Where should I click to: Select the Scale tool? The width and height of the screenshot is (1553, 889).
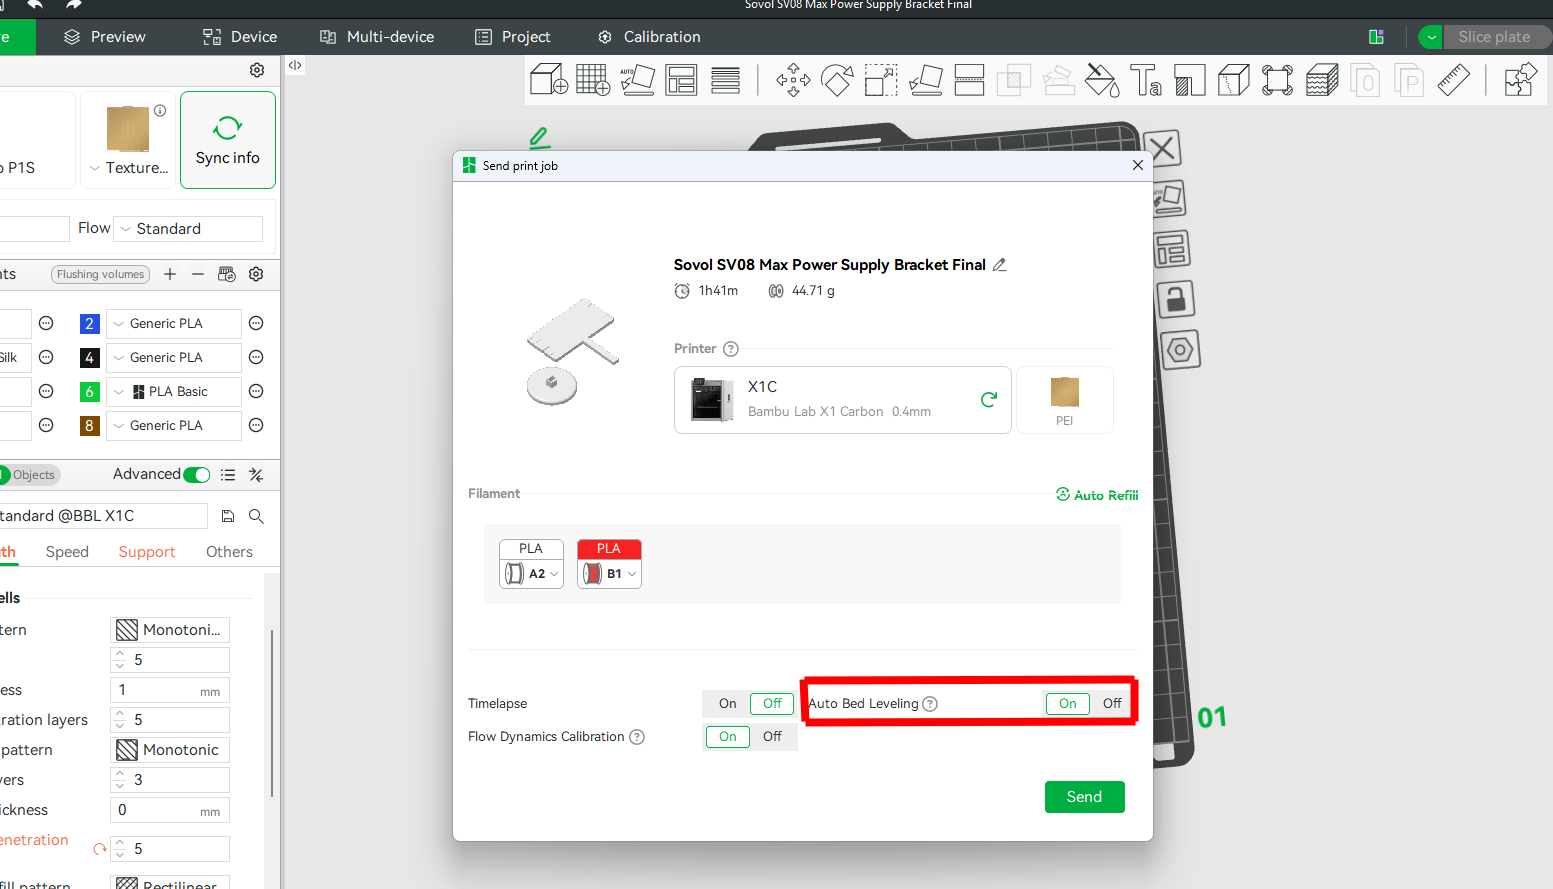pyautogui.click(x=881, y=79)
